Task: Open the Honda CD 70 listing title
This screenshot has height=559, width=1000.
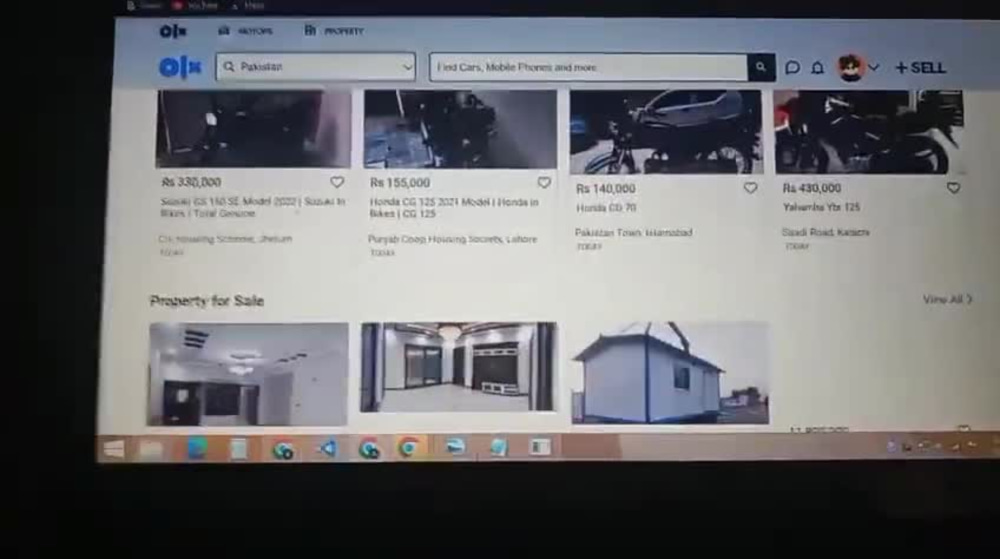Action: (606, 208)
